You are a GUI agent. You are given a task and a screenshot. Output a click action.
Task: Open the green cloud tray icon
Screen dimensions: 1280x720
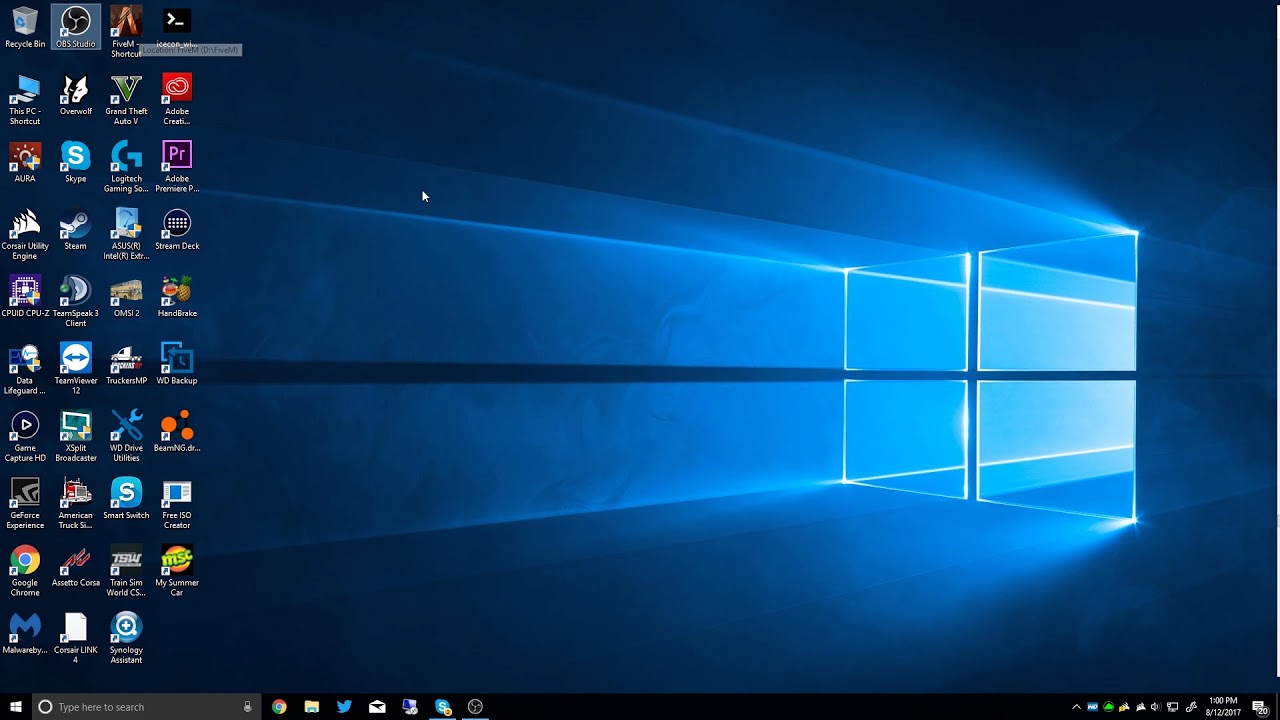pos(1108,707)
